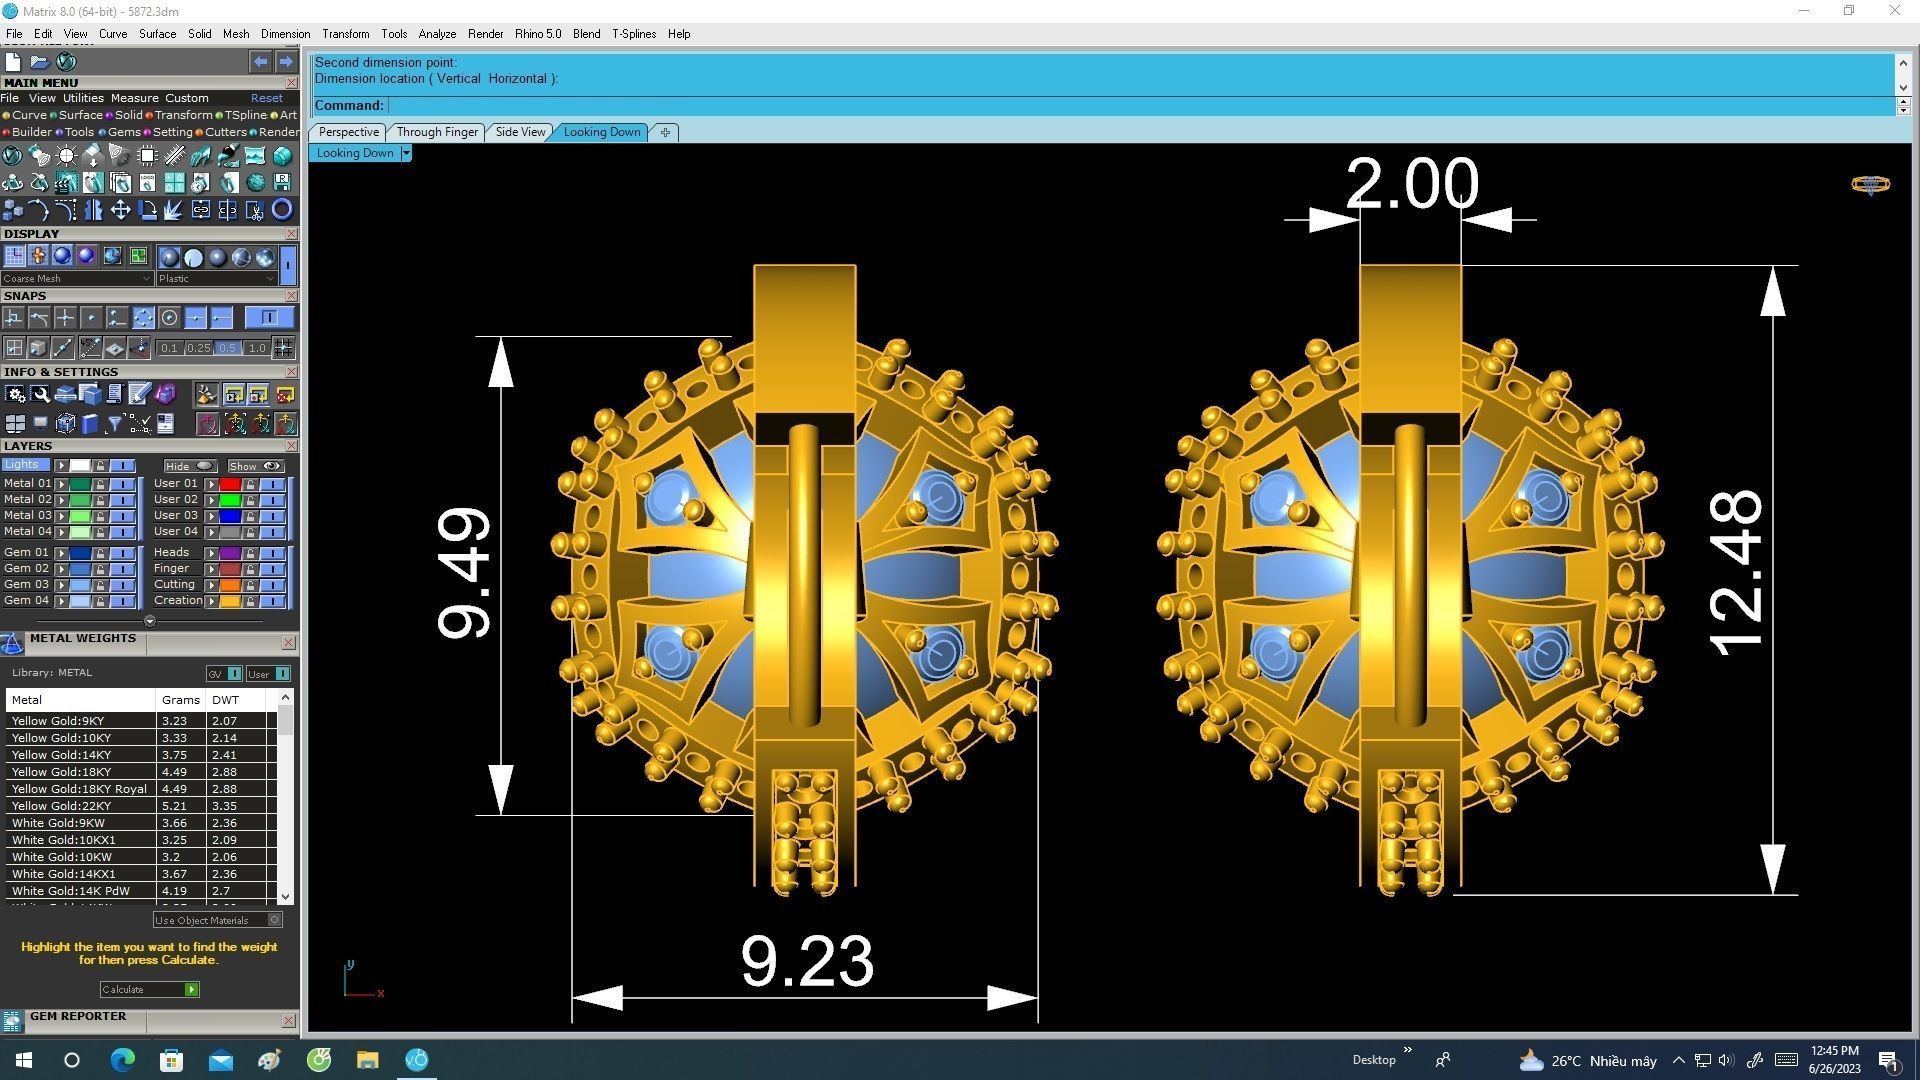Click the open folder icon
Image resolution: width=1920 pixels, height=1080 pixels.
[x=40, y=61]
